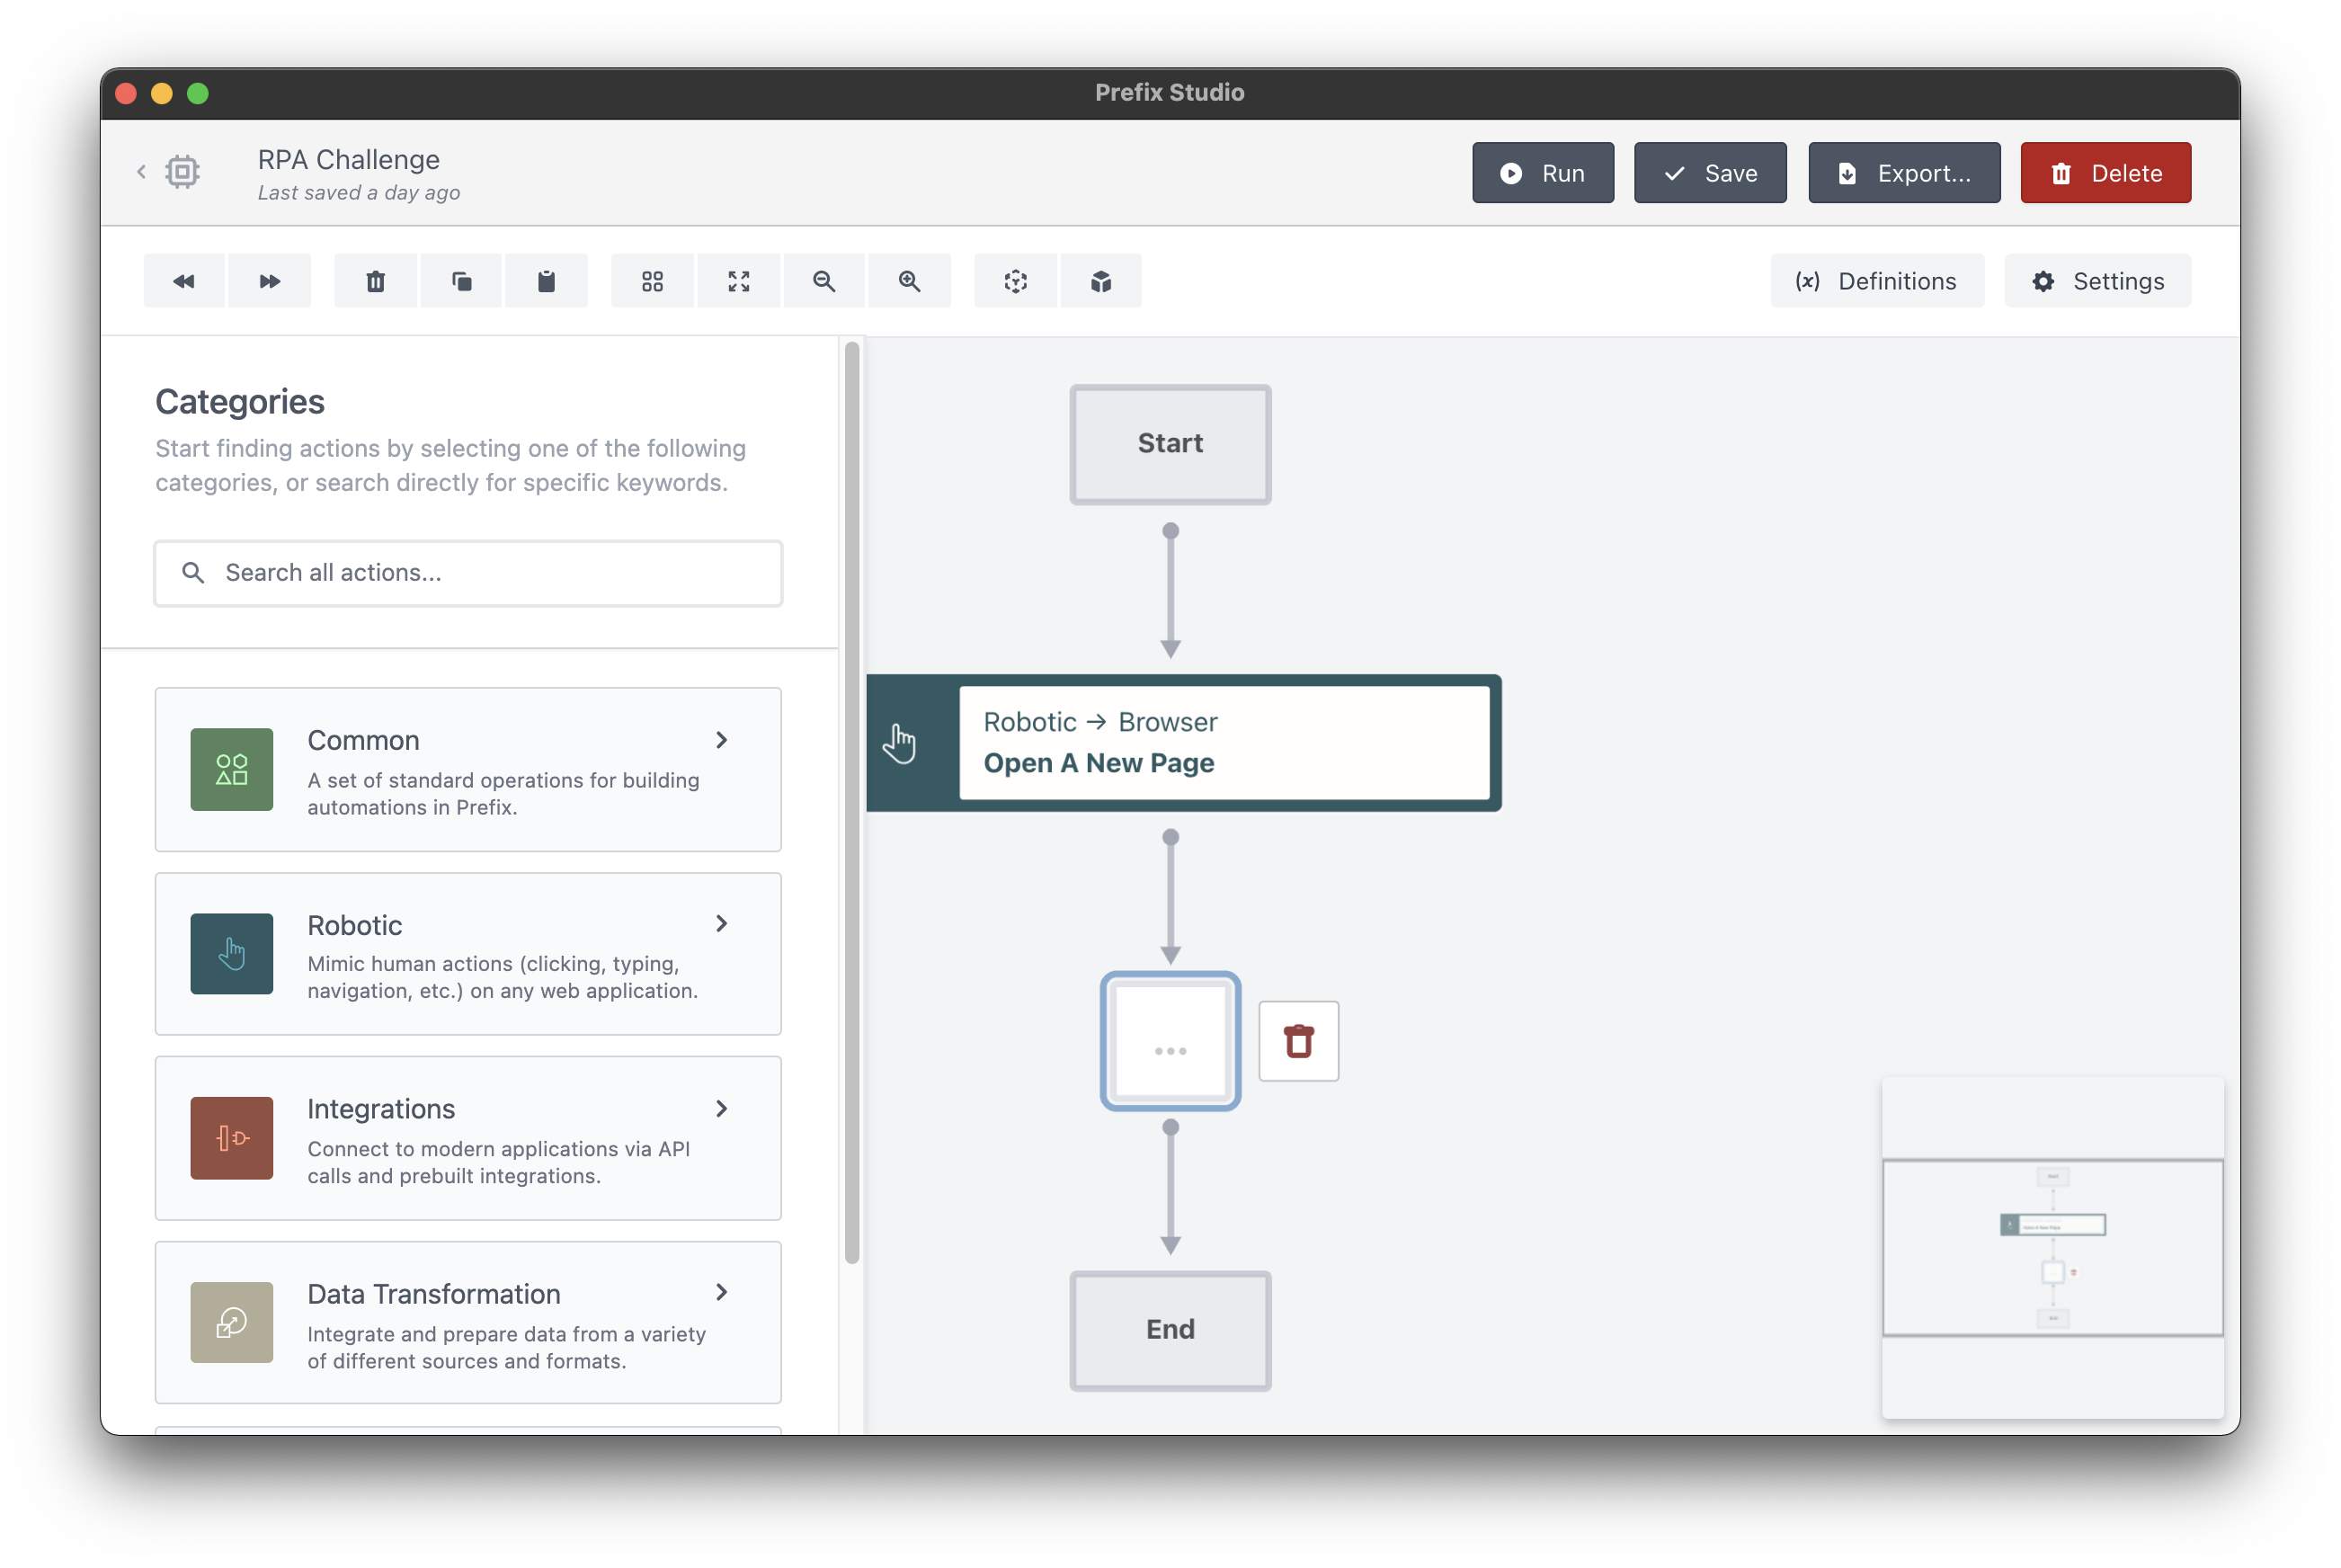Click the zoom-out magnifier toolbar icon
Screen dimensions: 2341x1568
coord(826,280)
